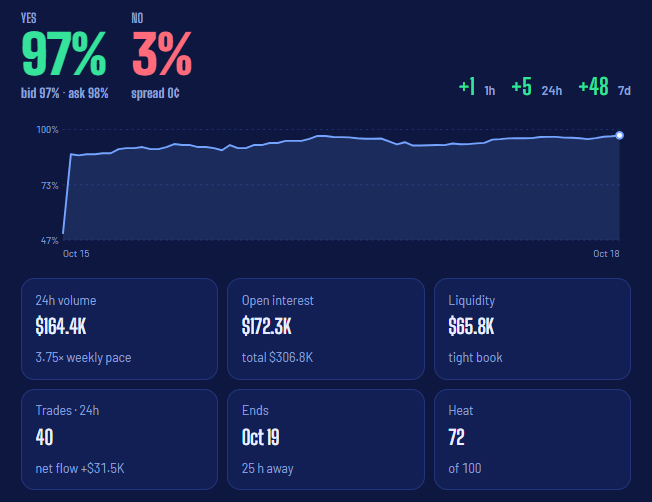Screen dimensions: 652x502
Task: Click the 72 heat score
Action: click(456, 437)
